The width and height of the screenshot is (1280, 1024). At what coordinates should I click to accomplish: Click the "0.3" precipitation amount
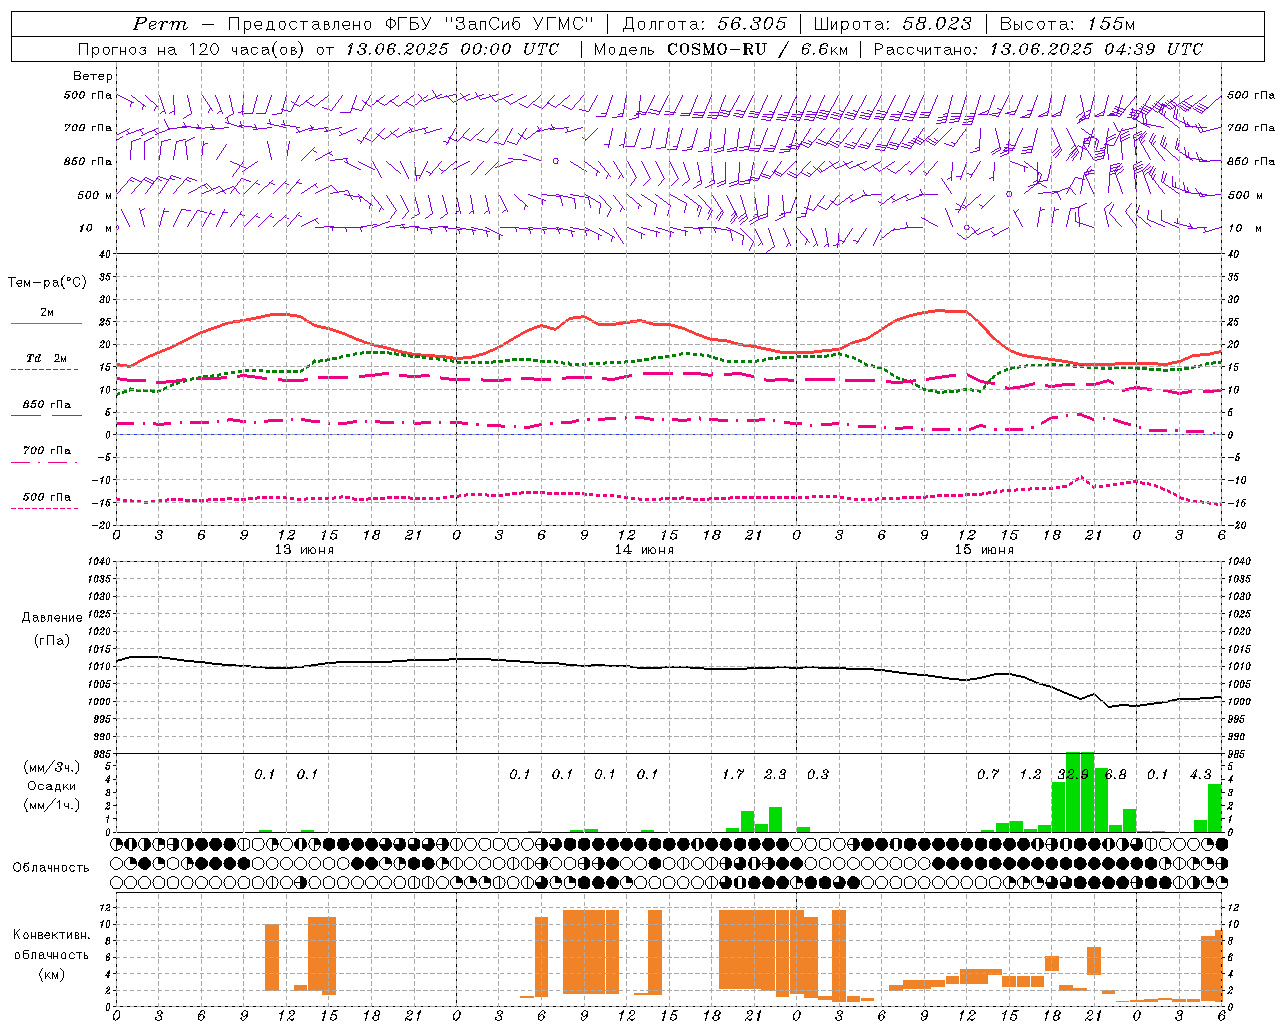818,775
